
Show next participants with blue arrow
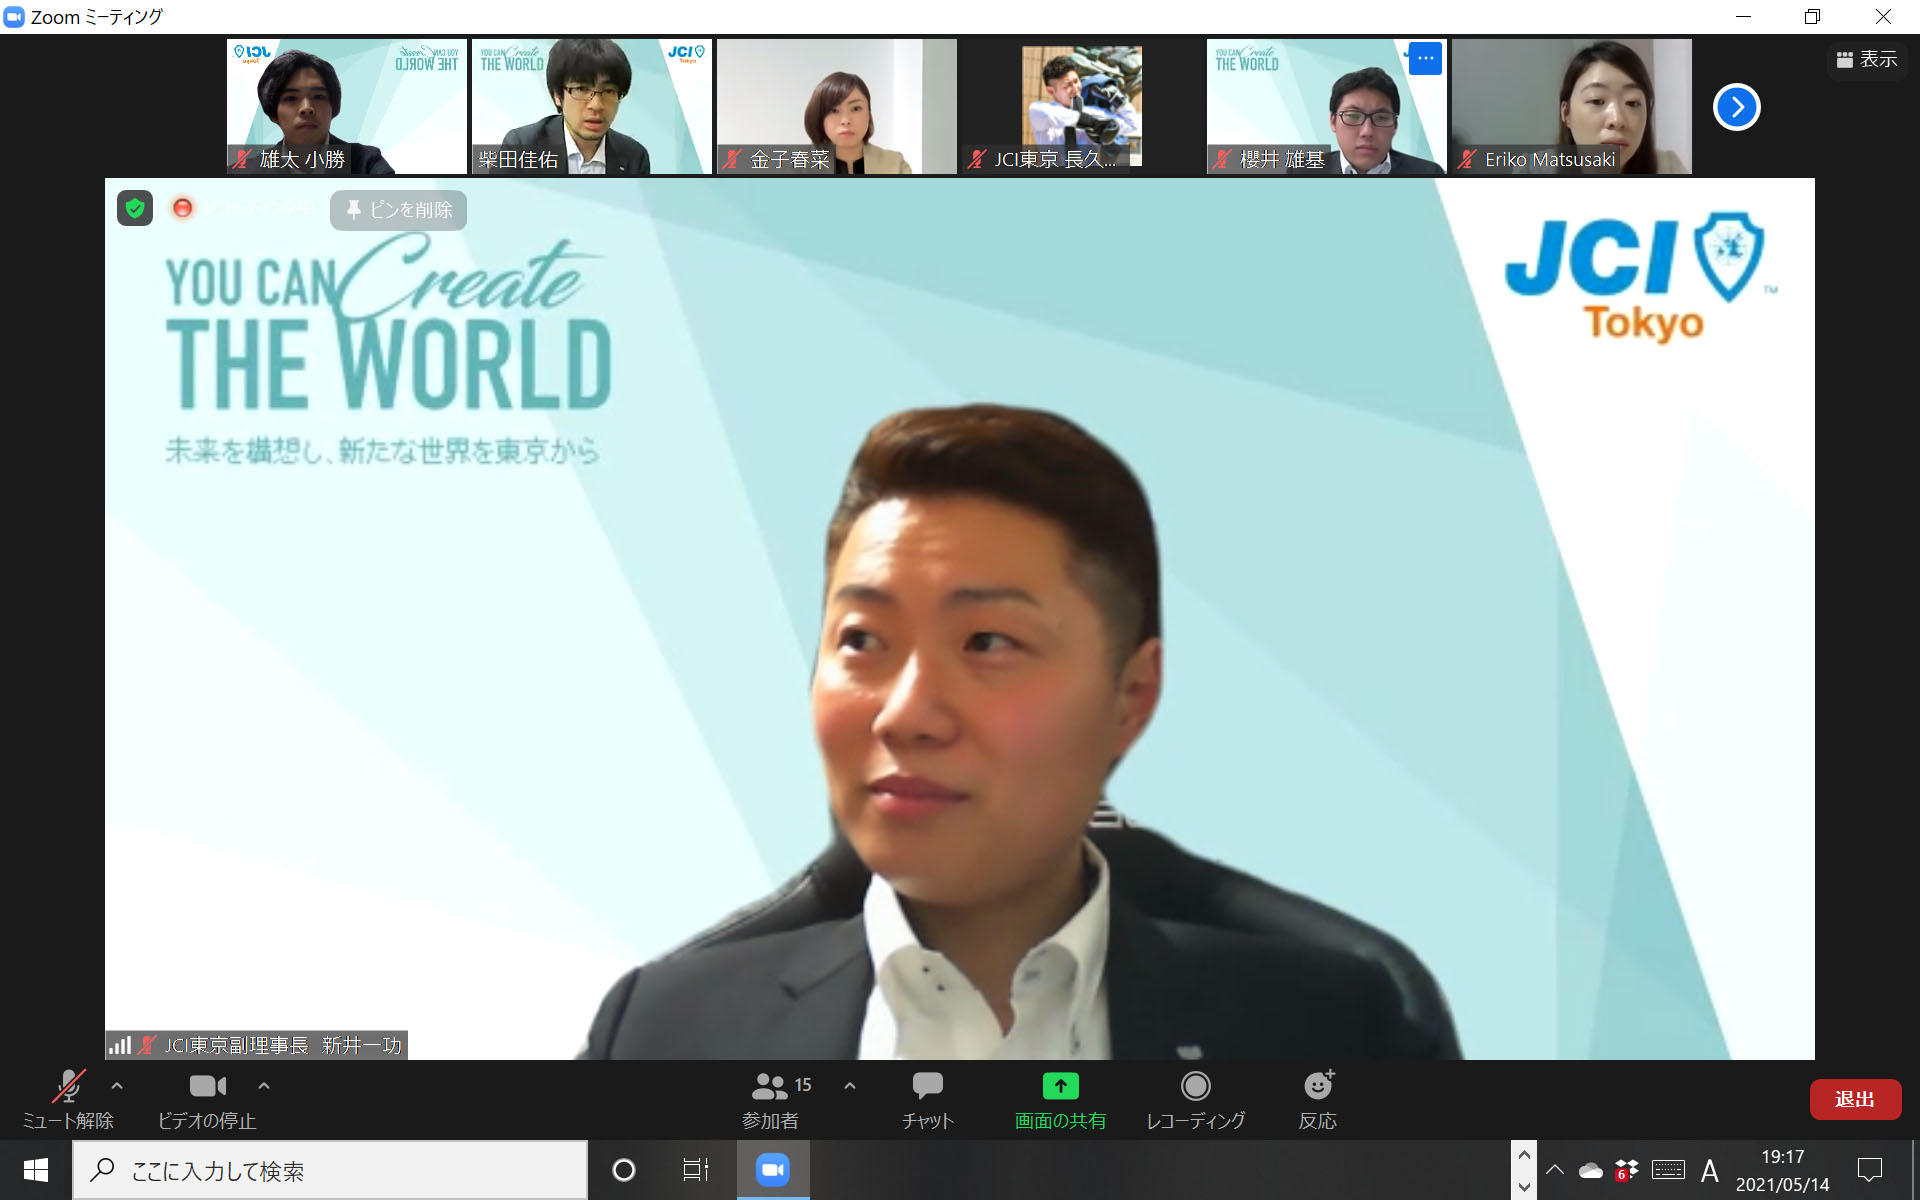pos(1736,107)
